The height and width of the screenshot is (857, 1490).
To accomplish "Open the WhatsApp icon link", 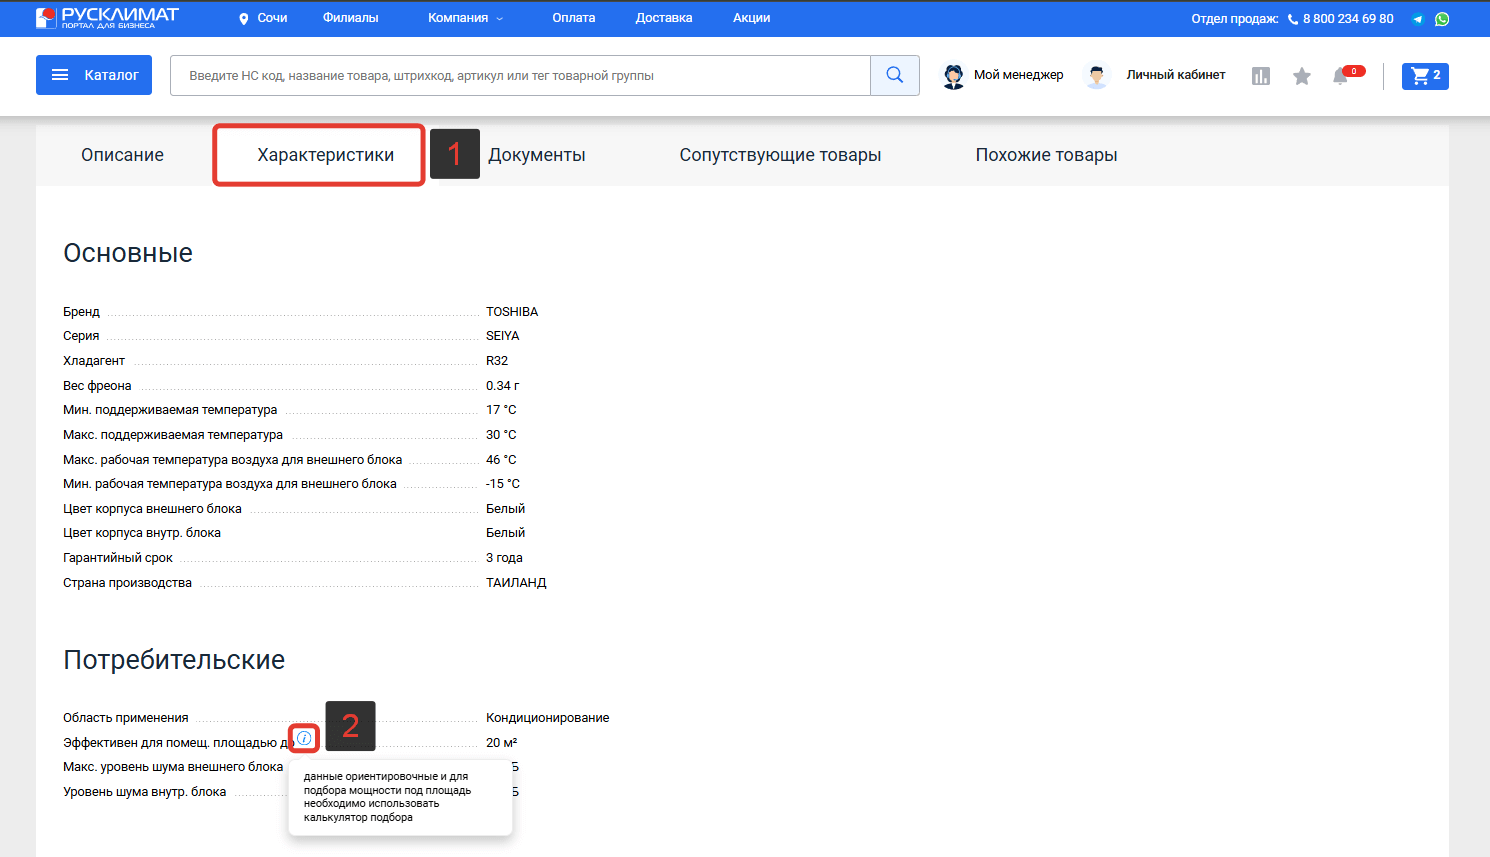I will click(1442, 19).
